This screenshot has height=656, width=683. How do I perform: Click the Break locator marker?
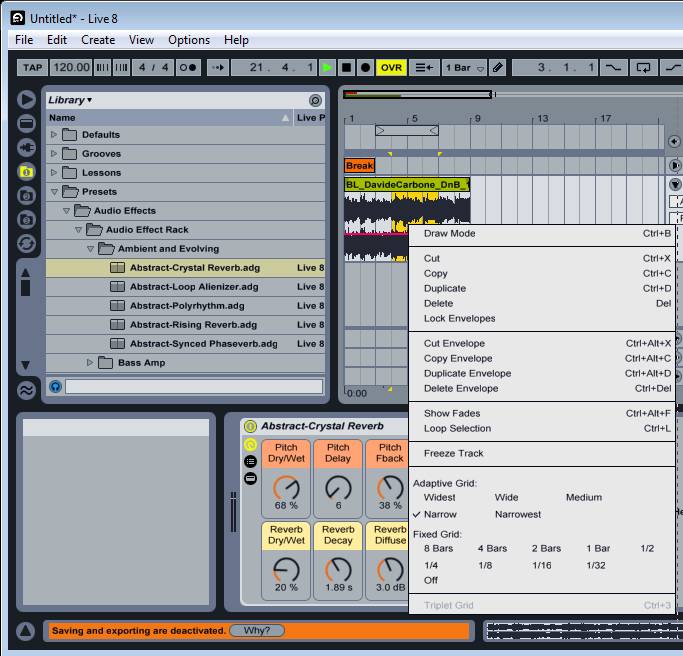pos(359,166)
